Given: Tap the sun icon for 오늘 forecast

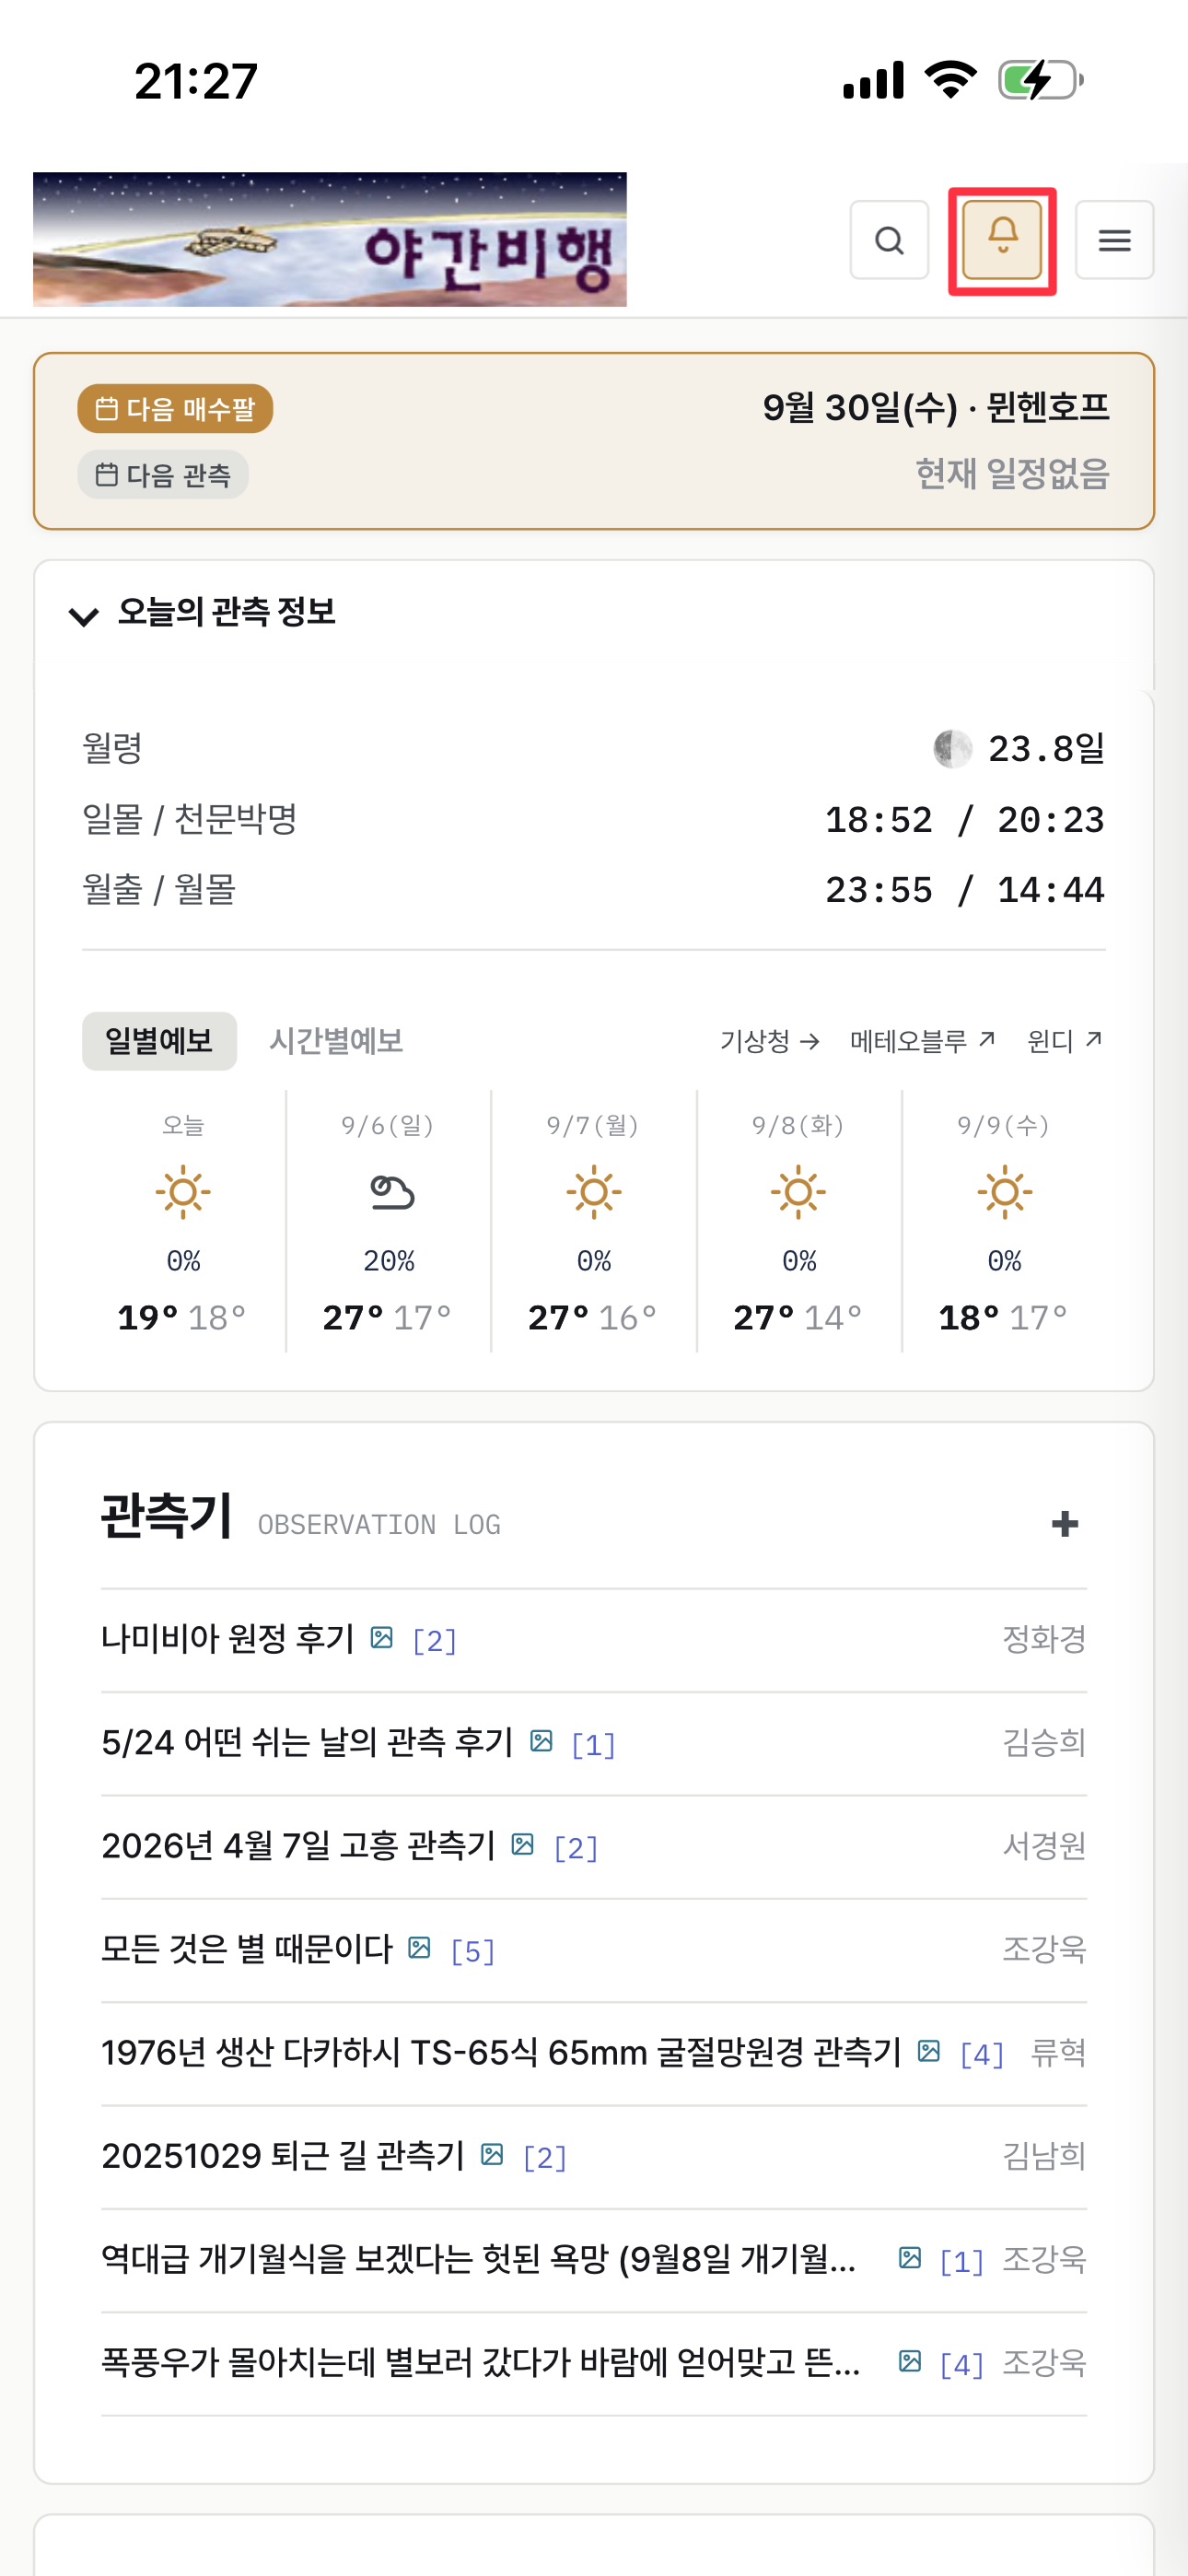Looking at the screenshot, I should point(183,1192).
